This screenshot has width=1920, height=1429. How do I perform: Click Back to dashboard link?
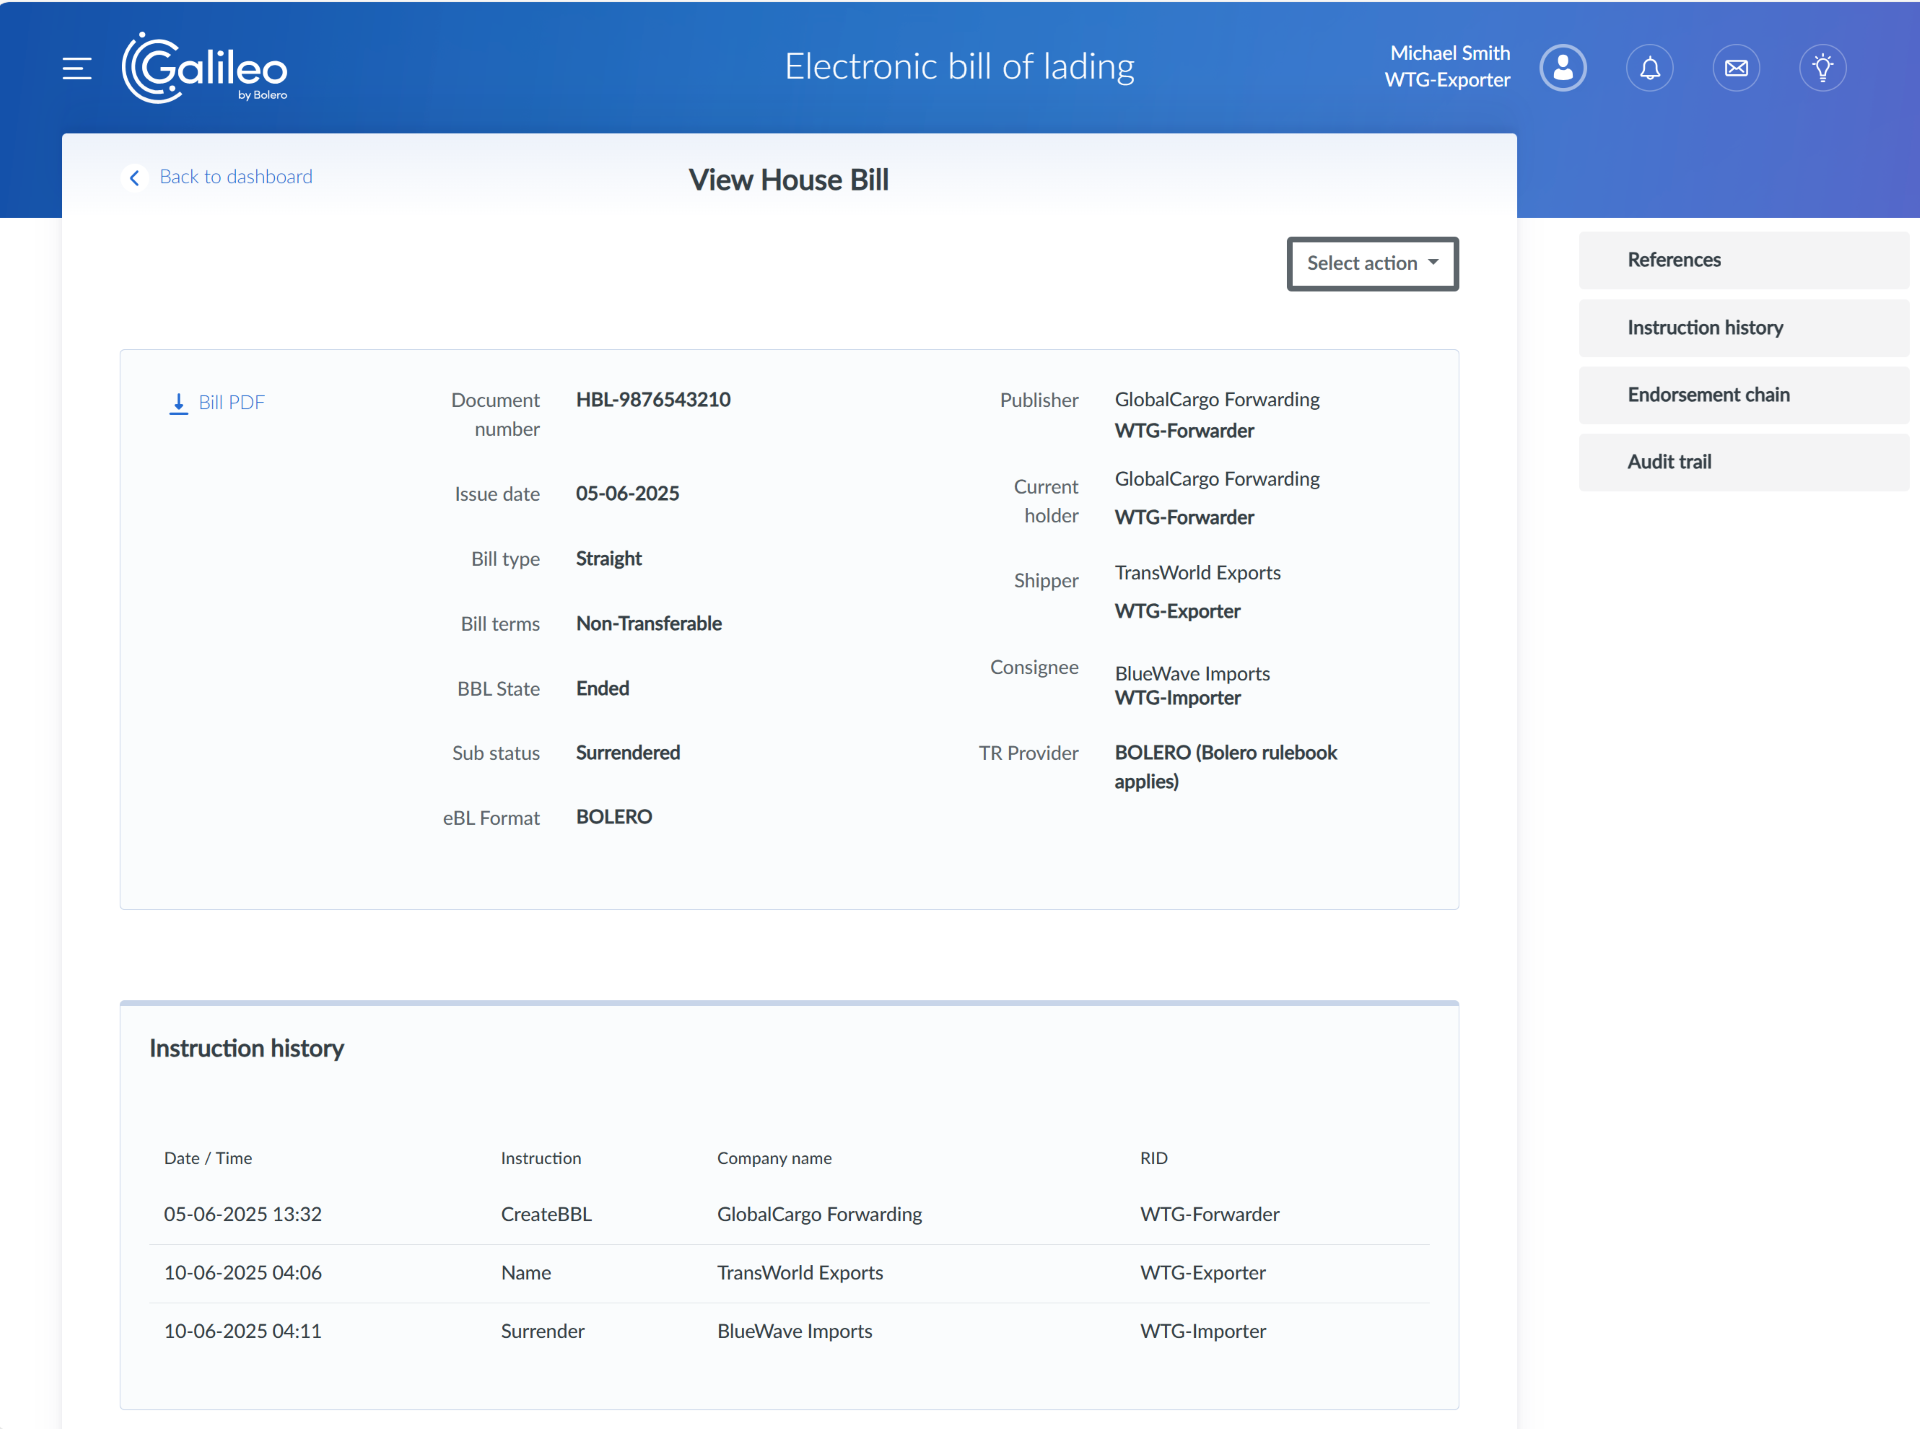[x=236, y=177]
